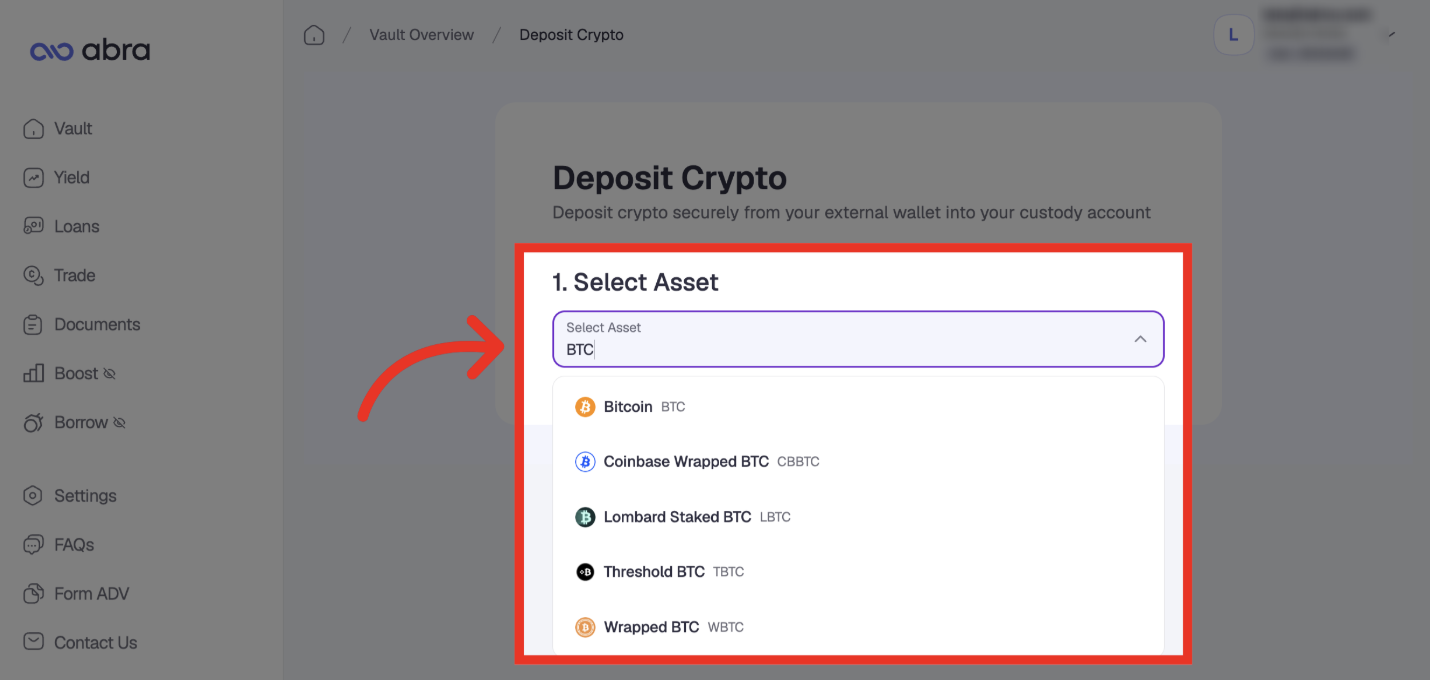Open the Vault icon in sidebar
The height and width of the screenshot is (682, 1430).
pos(33,129)
